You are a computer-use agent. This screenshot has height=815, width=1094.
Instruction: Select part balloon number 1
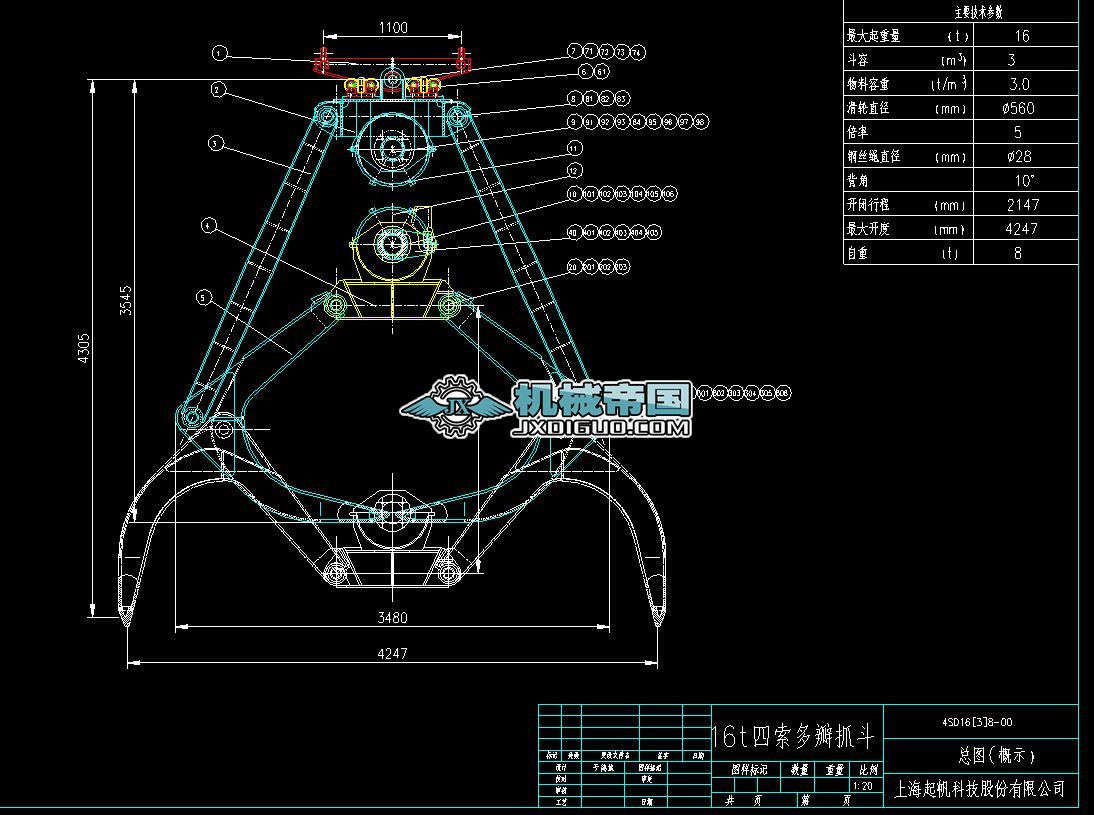click(221, 52)
